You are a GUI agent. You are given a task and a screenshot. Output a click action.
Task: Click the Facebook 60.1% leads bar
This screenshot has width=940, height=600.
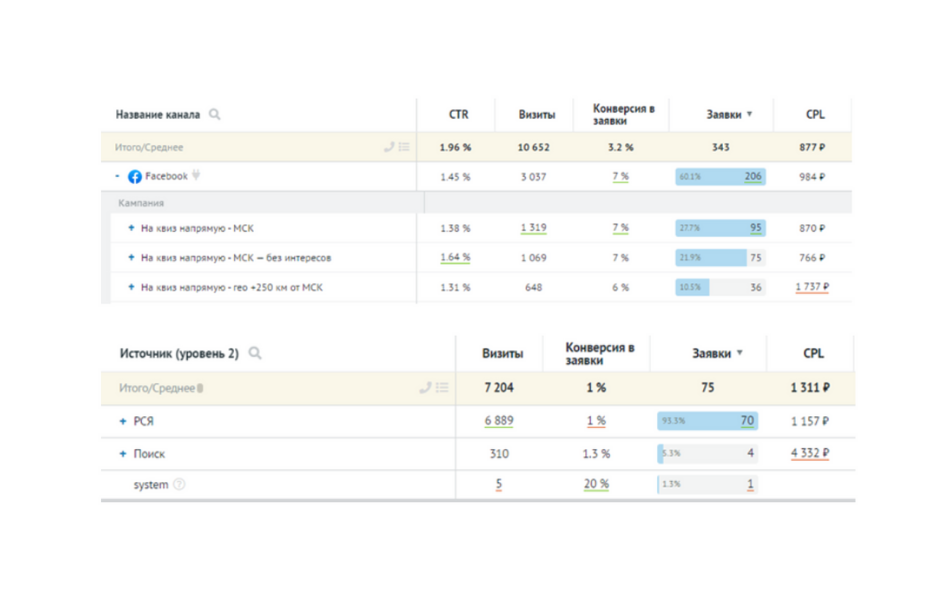pyautogui.click(x=720, y=176)
